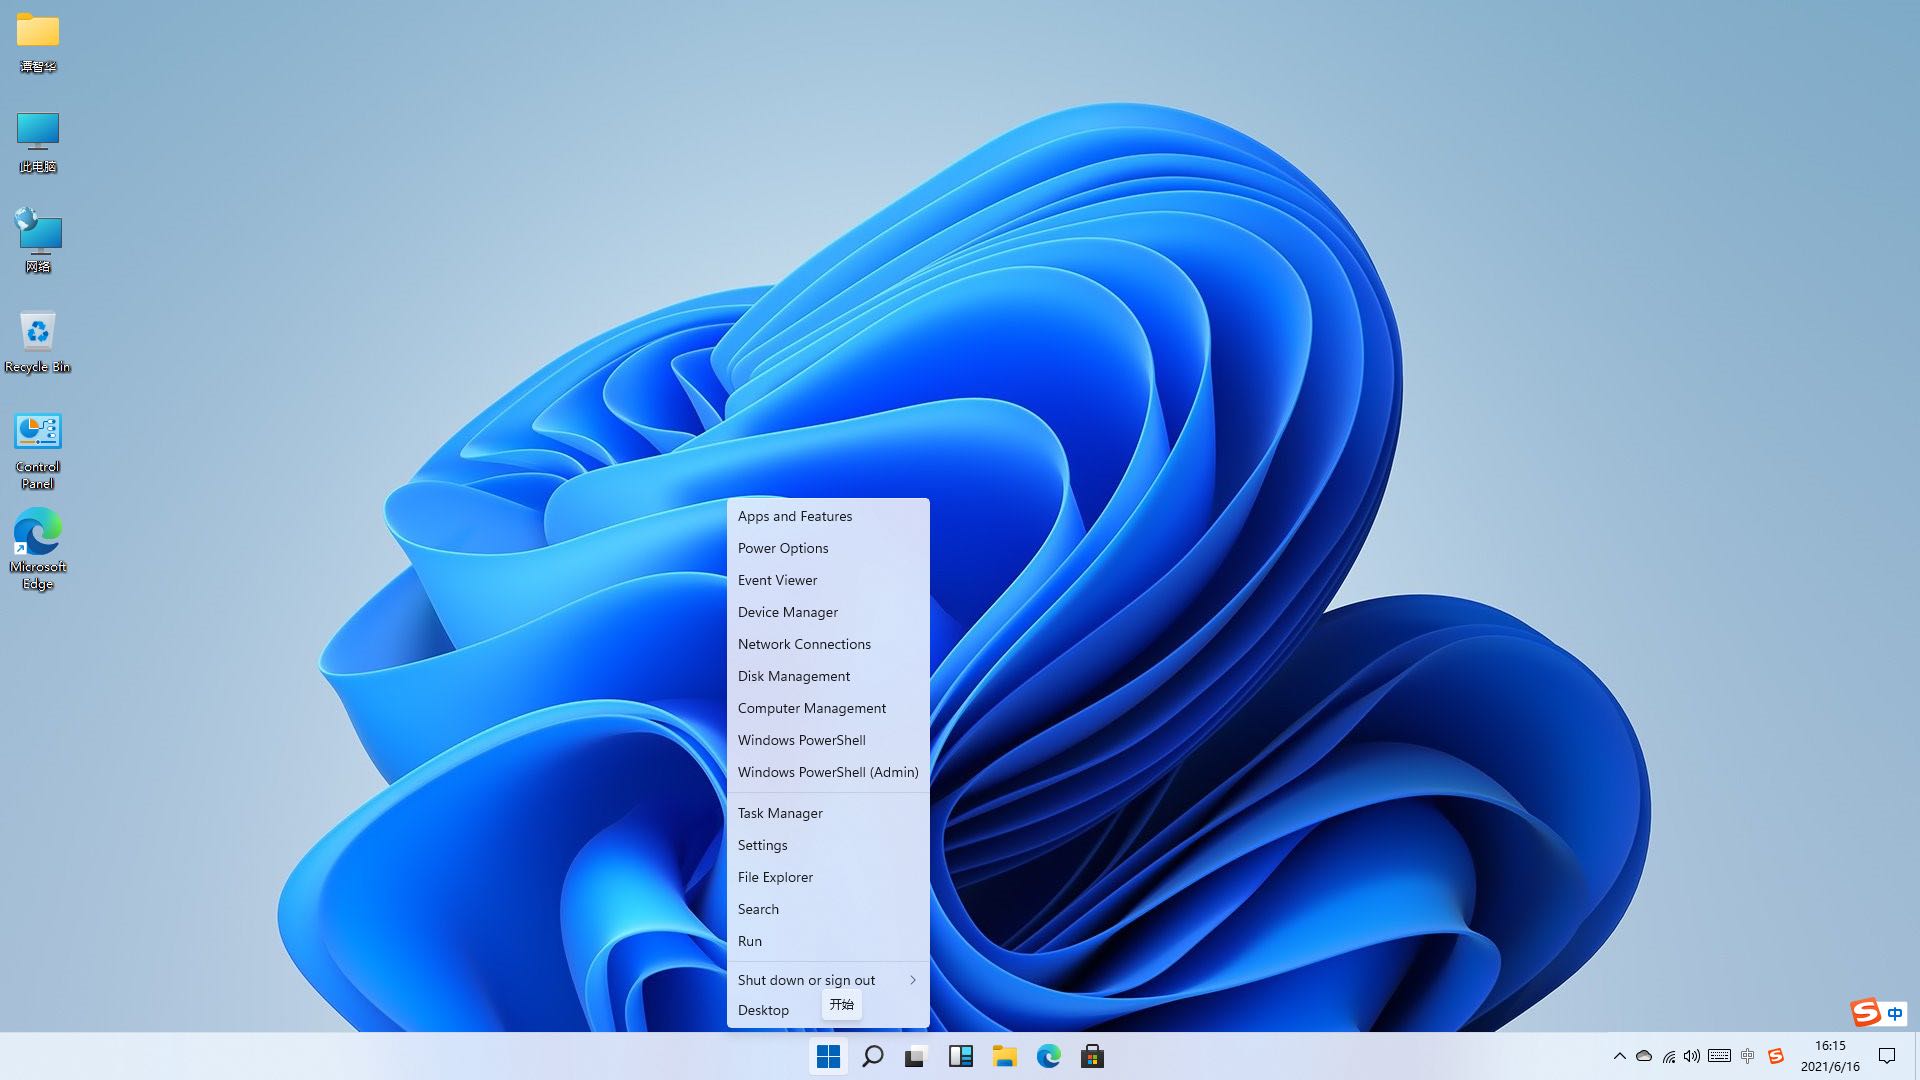The image size is (1920, 1080).
Task: Choose Device Manager from the menu
Action: 788,612
